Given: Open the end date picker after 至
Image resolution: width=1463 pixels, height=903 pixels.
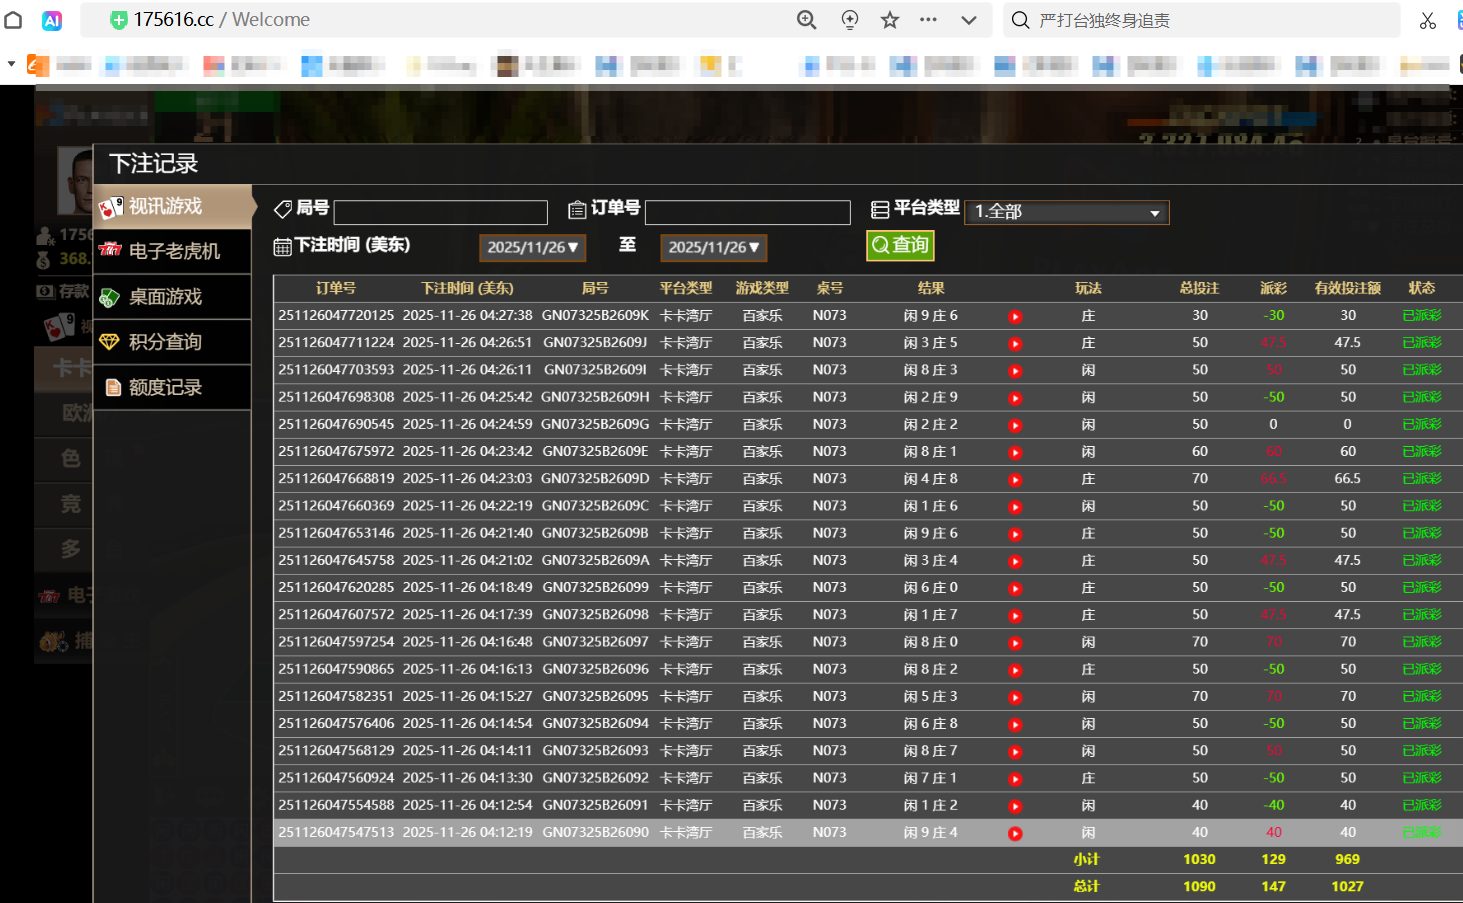Looking at the screenshot, I should tap(713, 247).
